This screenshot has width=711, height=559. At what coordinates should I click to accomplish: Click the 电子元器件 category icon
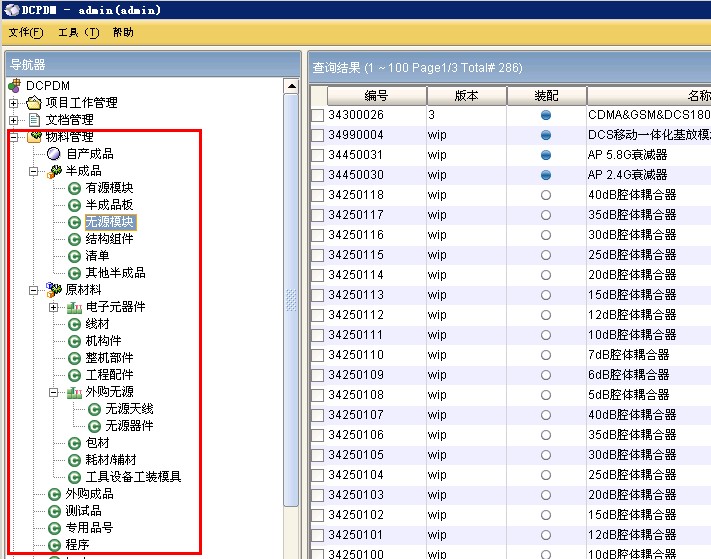coord(74,307)
